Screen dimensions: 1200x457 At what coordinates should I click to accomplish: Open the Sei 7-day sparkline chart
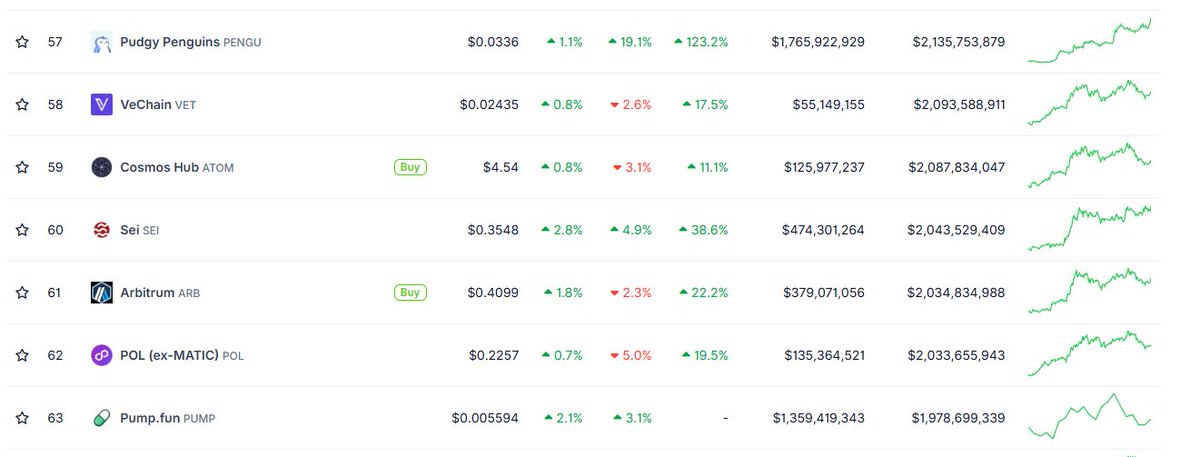(x=1090, y=228)
